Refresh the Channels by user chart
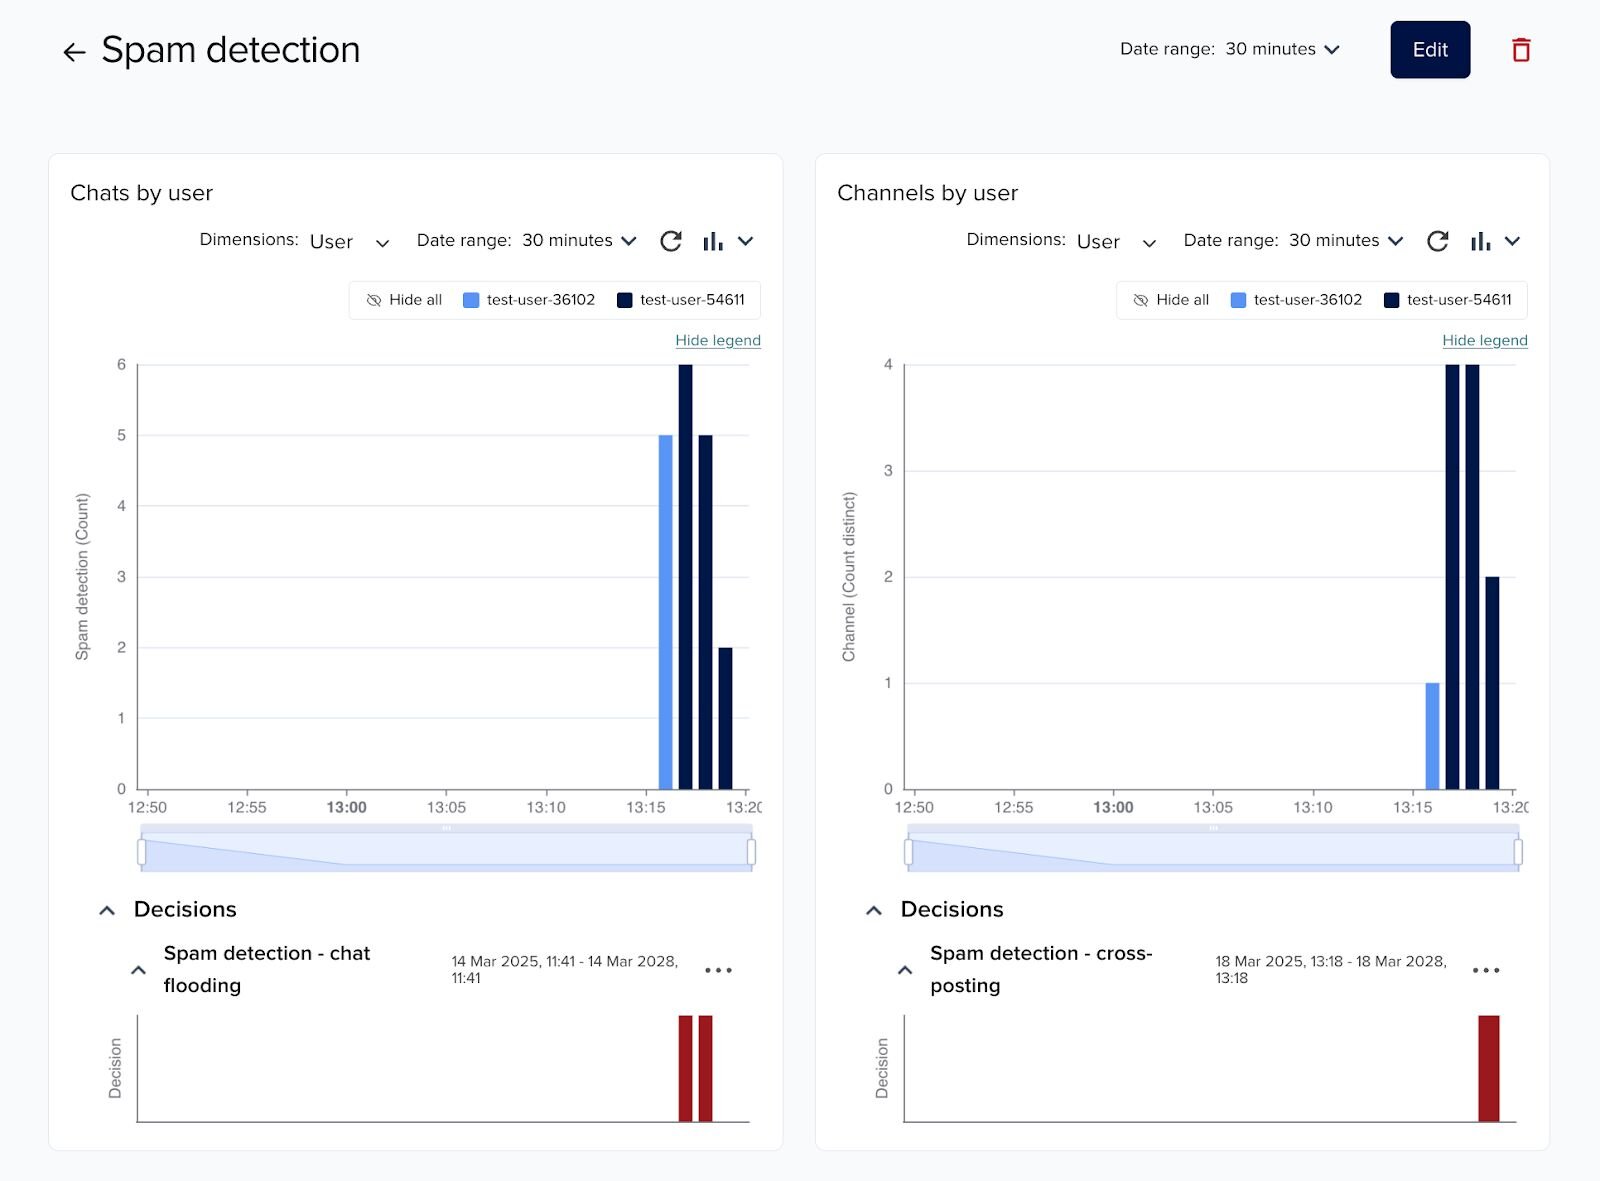Screen dimensions: 1600x1181 click(x=1438, y=241)
